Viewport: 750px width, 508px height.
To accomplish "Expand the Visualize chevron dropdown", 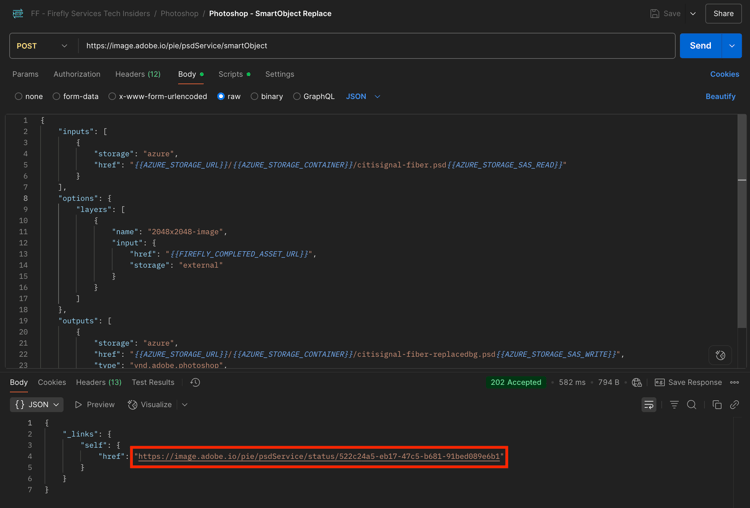I will click(185, 405).
